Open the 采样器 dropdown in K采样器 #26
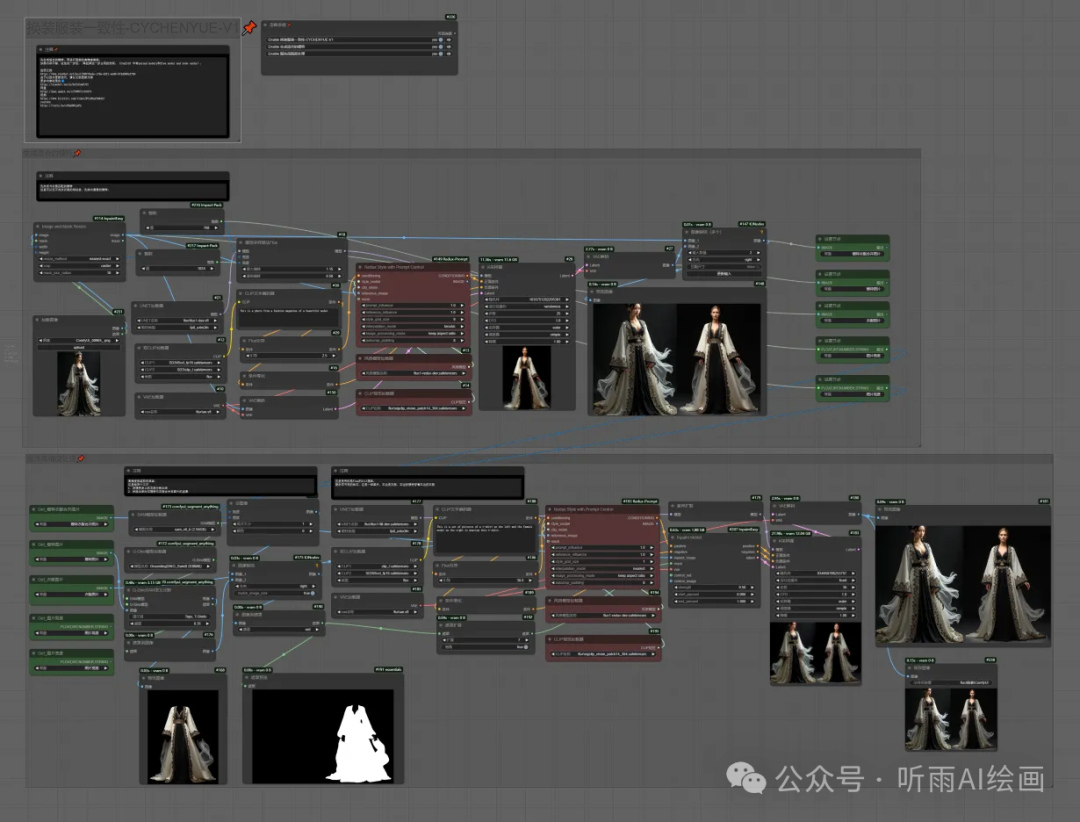 pyautogui.click(x=527, y=327)
